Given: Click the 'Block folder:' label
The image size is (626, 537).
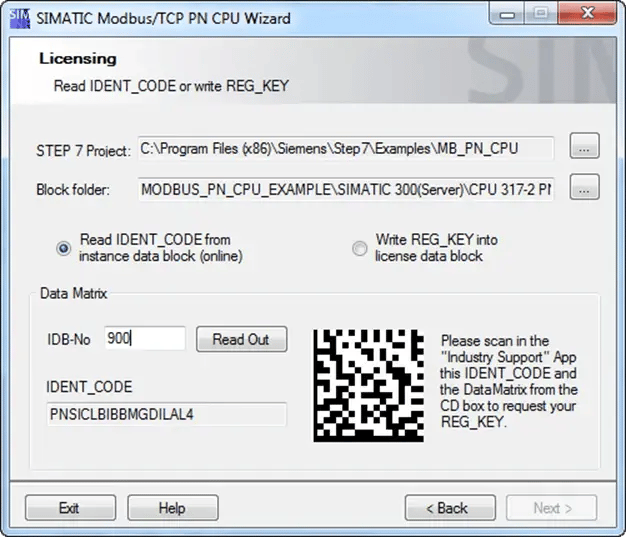Looking at the screenshot, I should click(73, 190).
